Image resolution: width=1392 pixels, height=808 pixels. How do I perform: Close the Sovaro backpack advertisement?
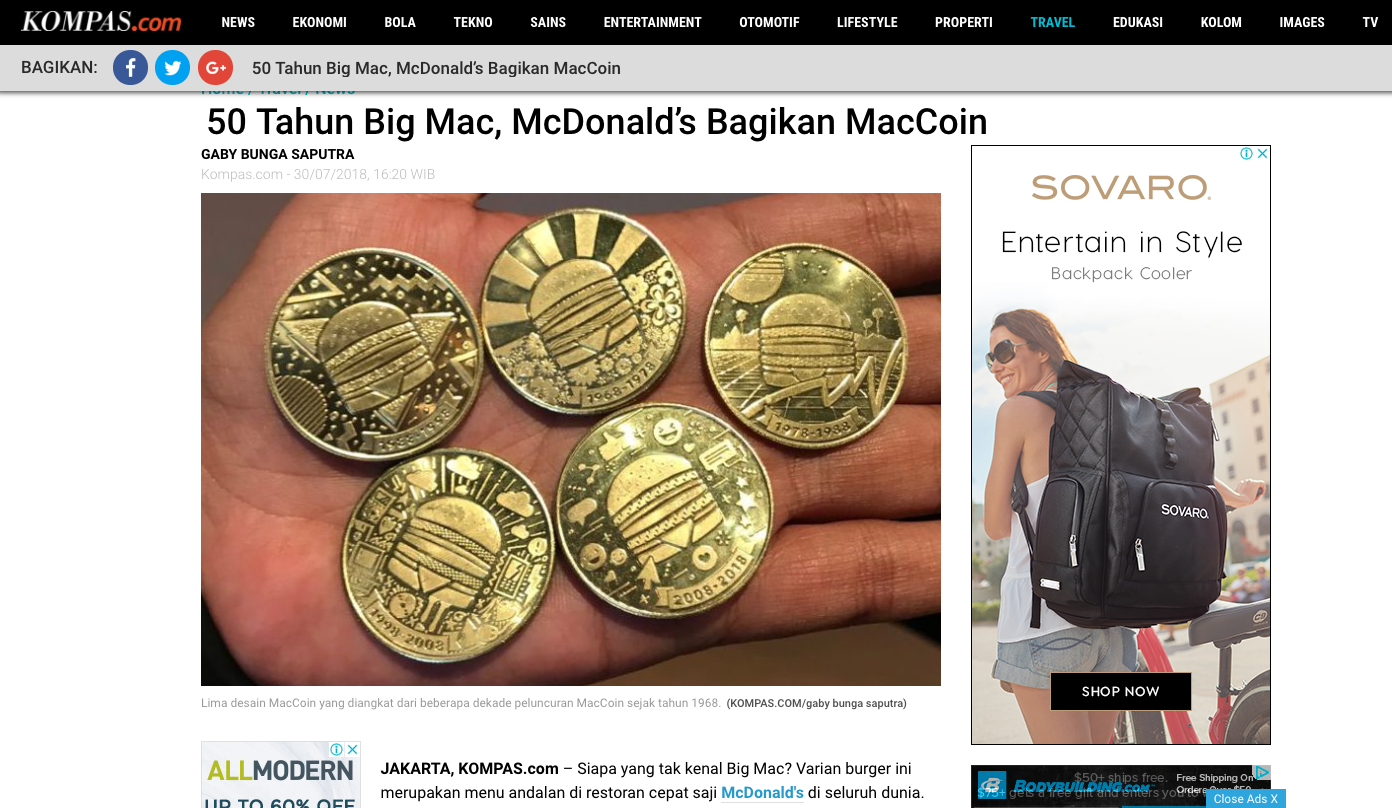coord(1262,154)
